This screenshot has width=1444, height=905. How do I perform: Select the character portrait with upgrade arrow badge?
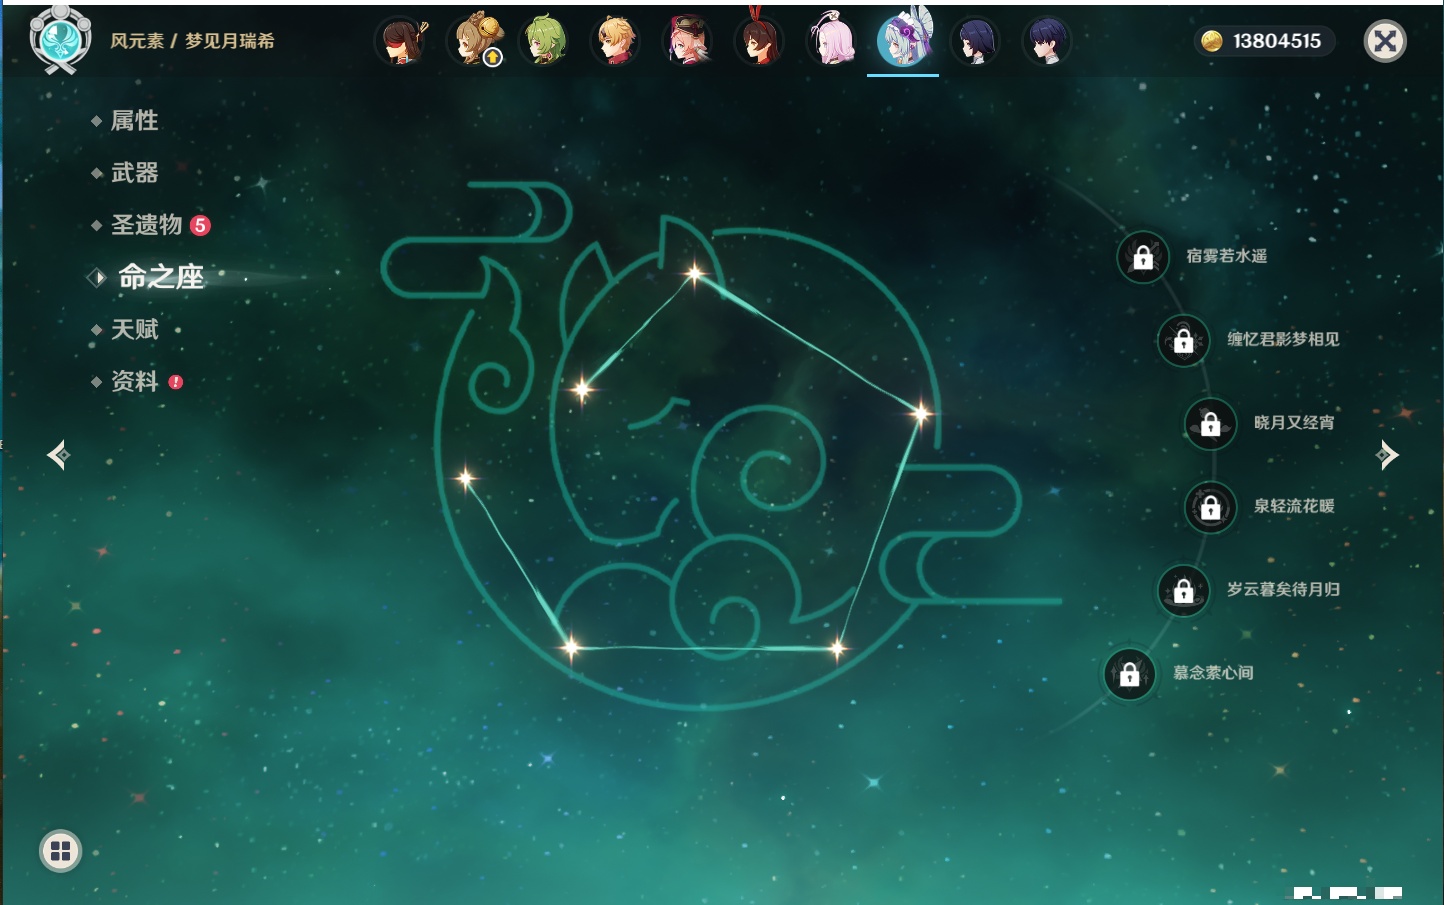tap(473, 41)
